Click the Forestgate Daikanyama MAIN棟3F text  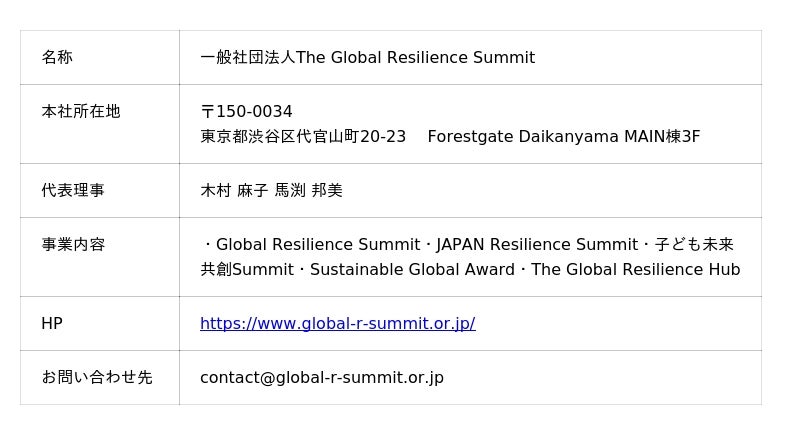click(x=563, y=136)
